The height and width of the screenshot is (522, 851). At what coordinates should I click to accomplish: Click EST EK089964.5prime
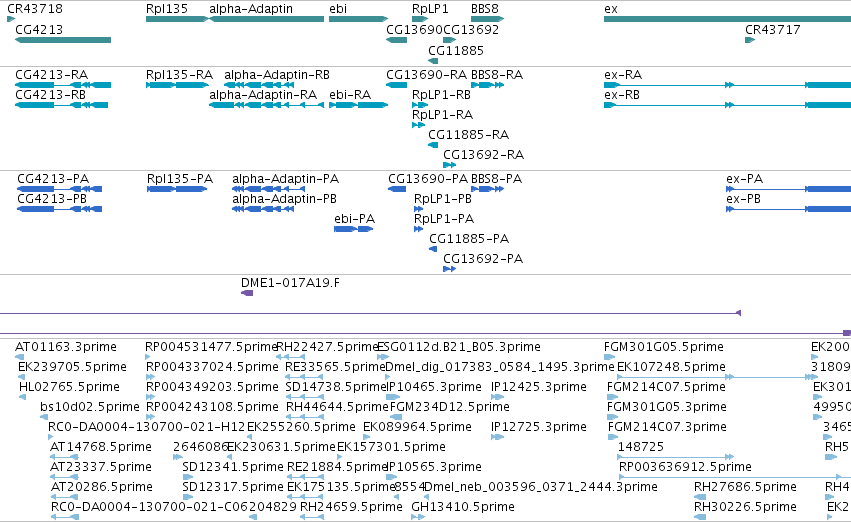[417, 427]
